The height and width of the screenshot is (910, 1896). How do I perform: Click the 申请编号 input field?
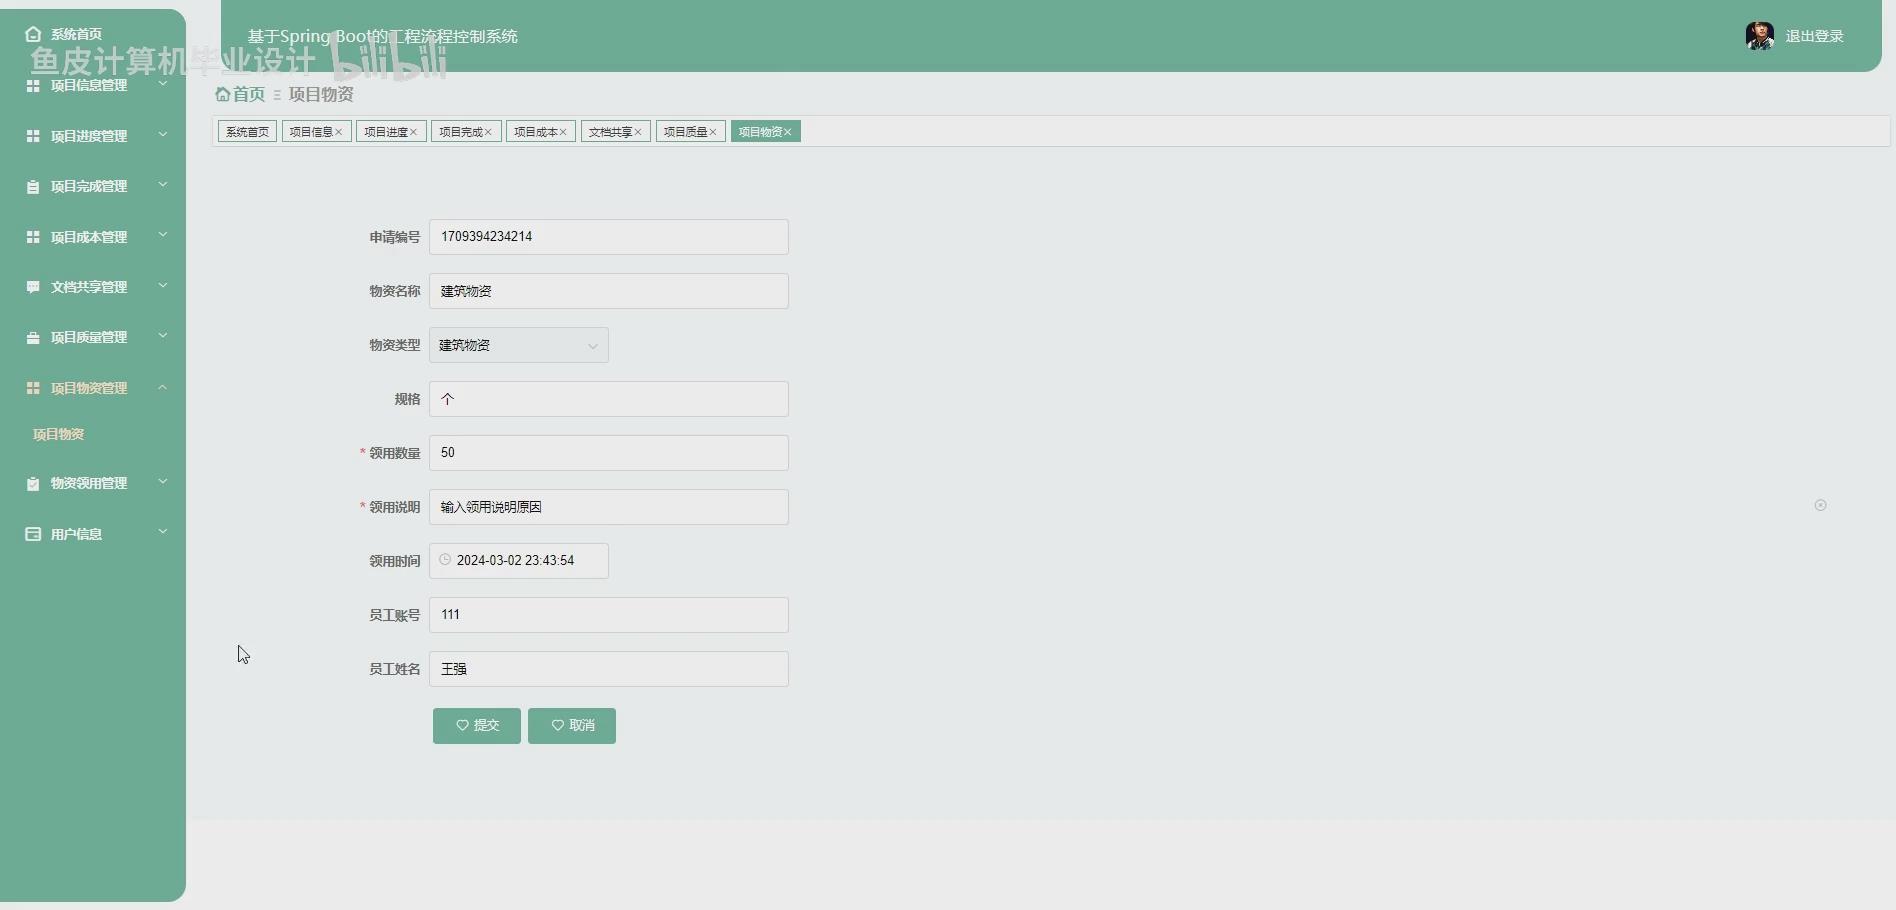click(x=609, y=237)
